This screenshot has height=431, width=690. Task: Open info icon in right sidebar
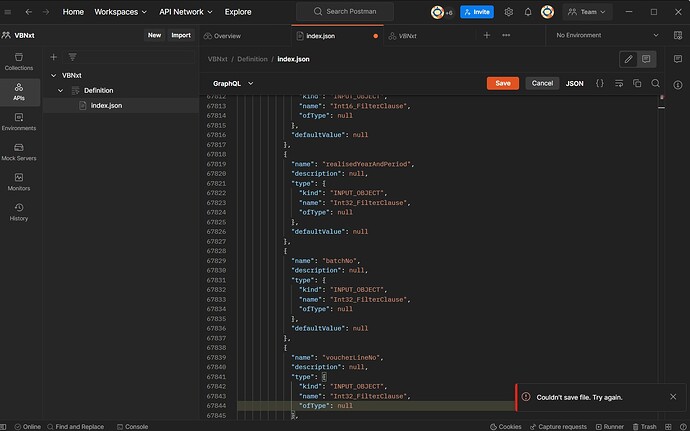(678, 85)
